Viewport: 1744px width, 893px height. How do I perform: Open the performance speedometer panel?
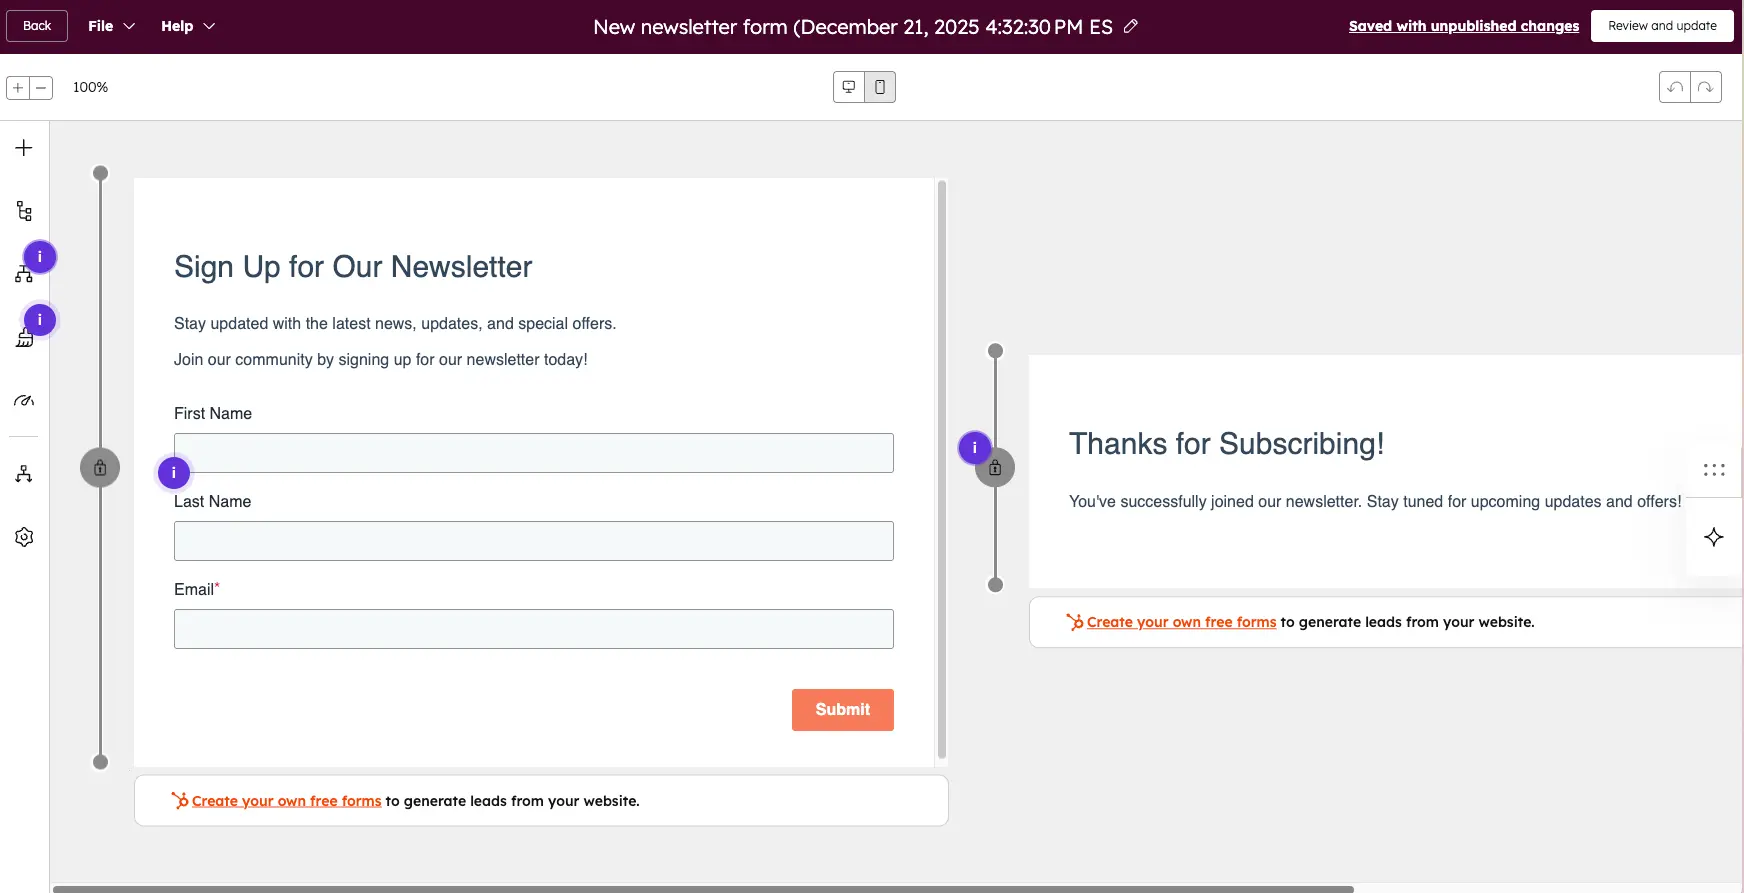point(23,400)
